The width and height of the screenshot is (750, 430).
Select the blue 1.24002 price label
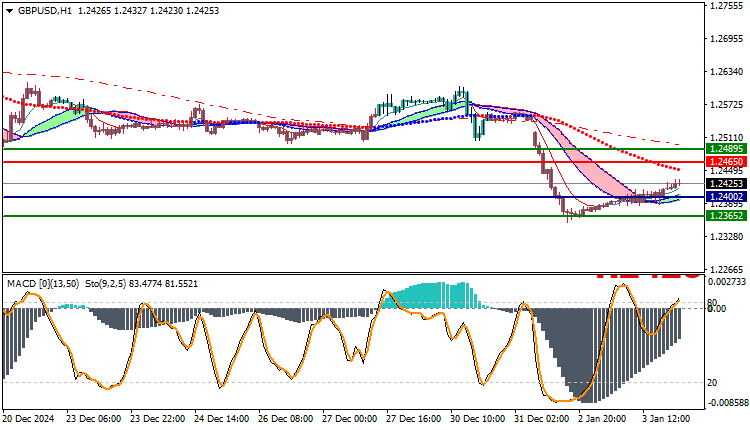(x=726, y=197)
